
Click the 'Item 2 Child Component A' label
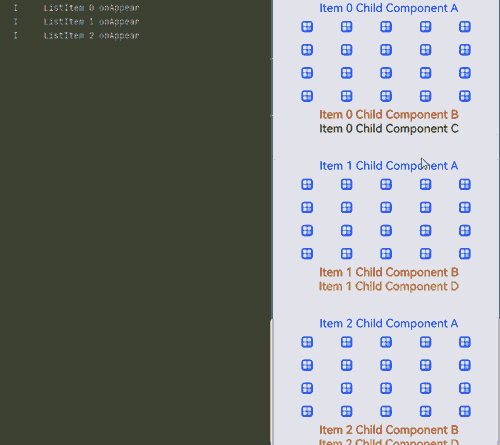[x=389, y=324]
